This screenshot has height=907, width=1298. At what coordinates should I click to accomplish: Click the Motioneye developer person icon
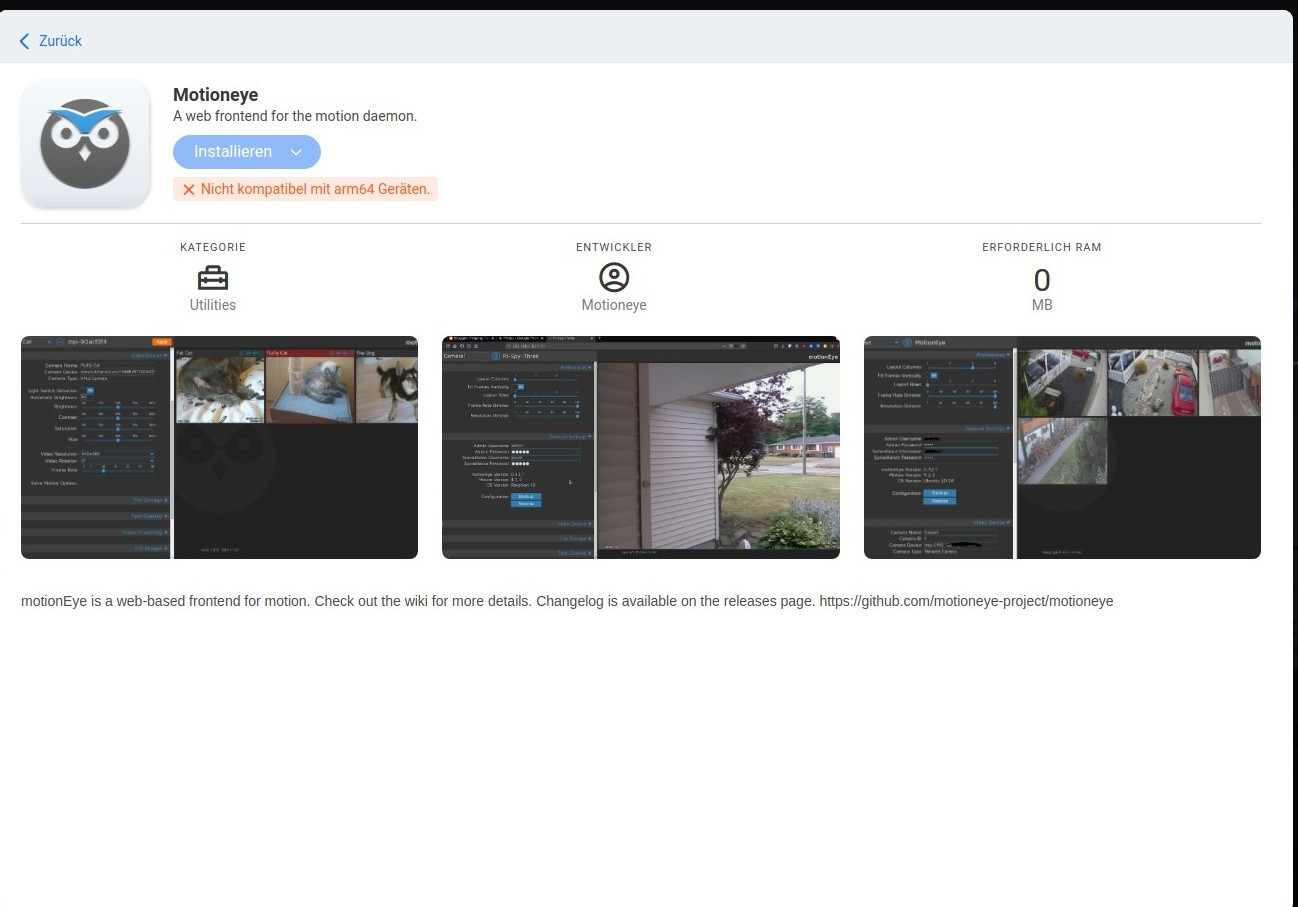(614, 277)
